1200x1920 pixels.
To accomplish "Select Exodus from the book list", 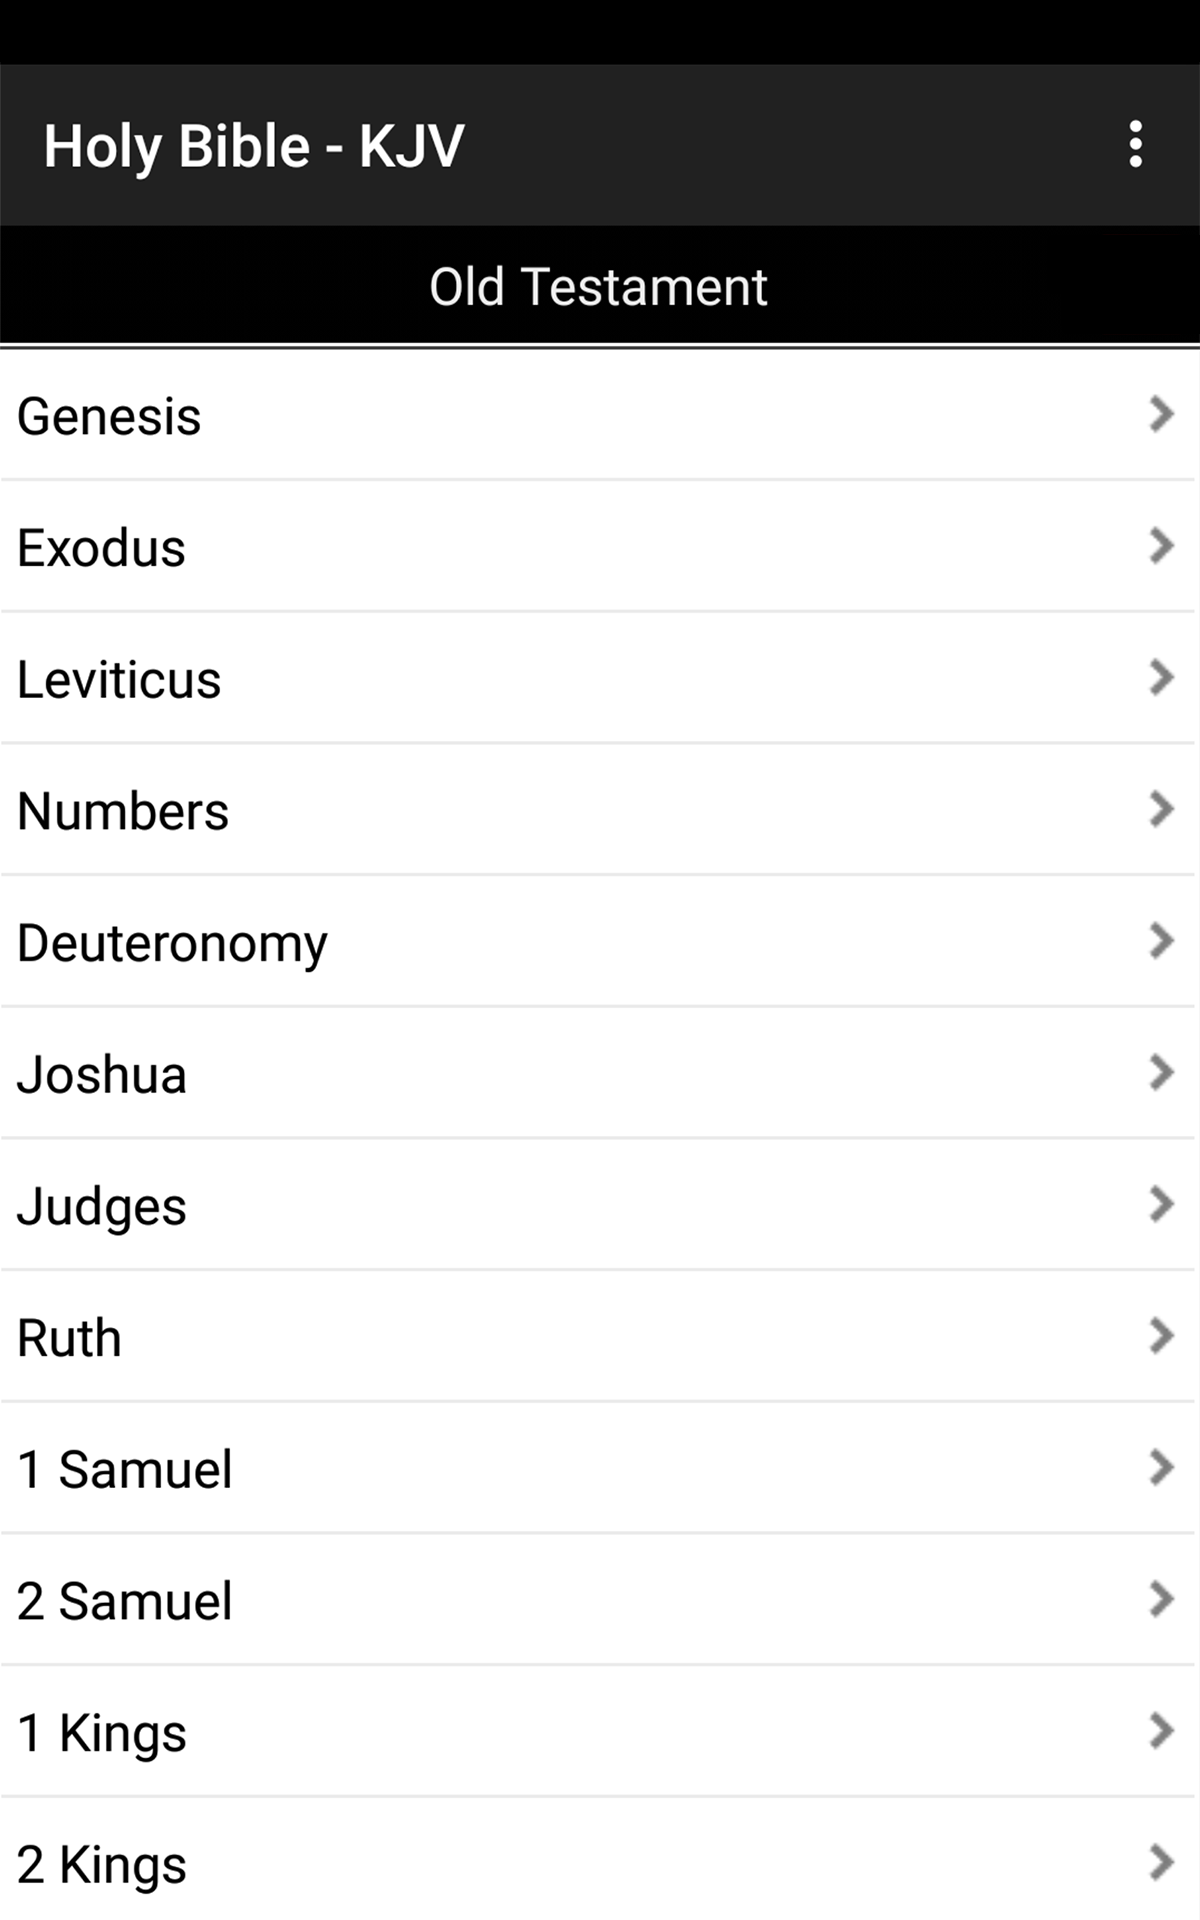I will (x=102, y=548).
